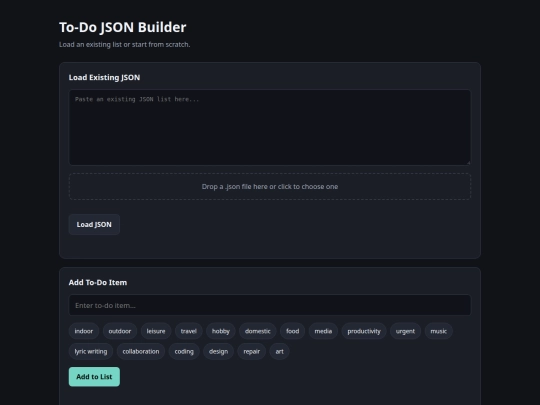Grab the textarea resize handle corner
Image resolution: width=540 pixels, height=405 pixels.
point(468,163)
